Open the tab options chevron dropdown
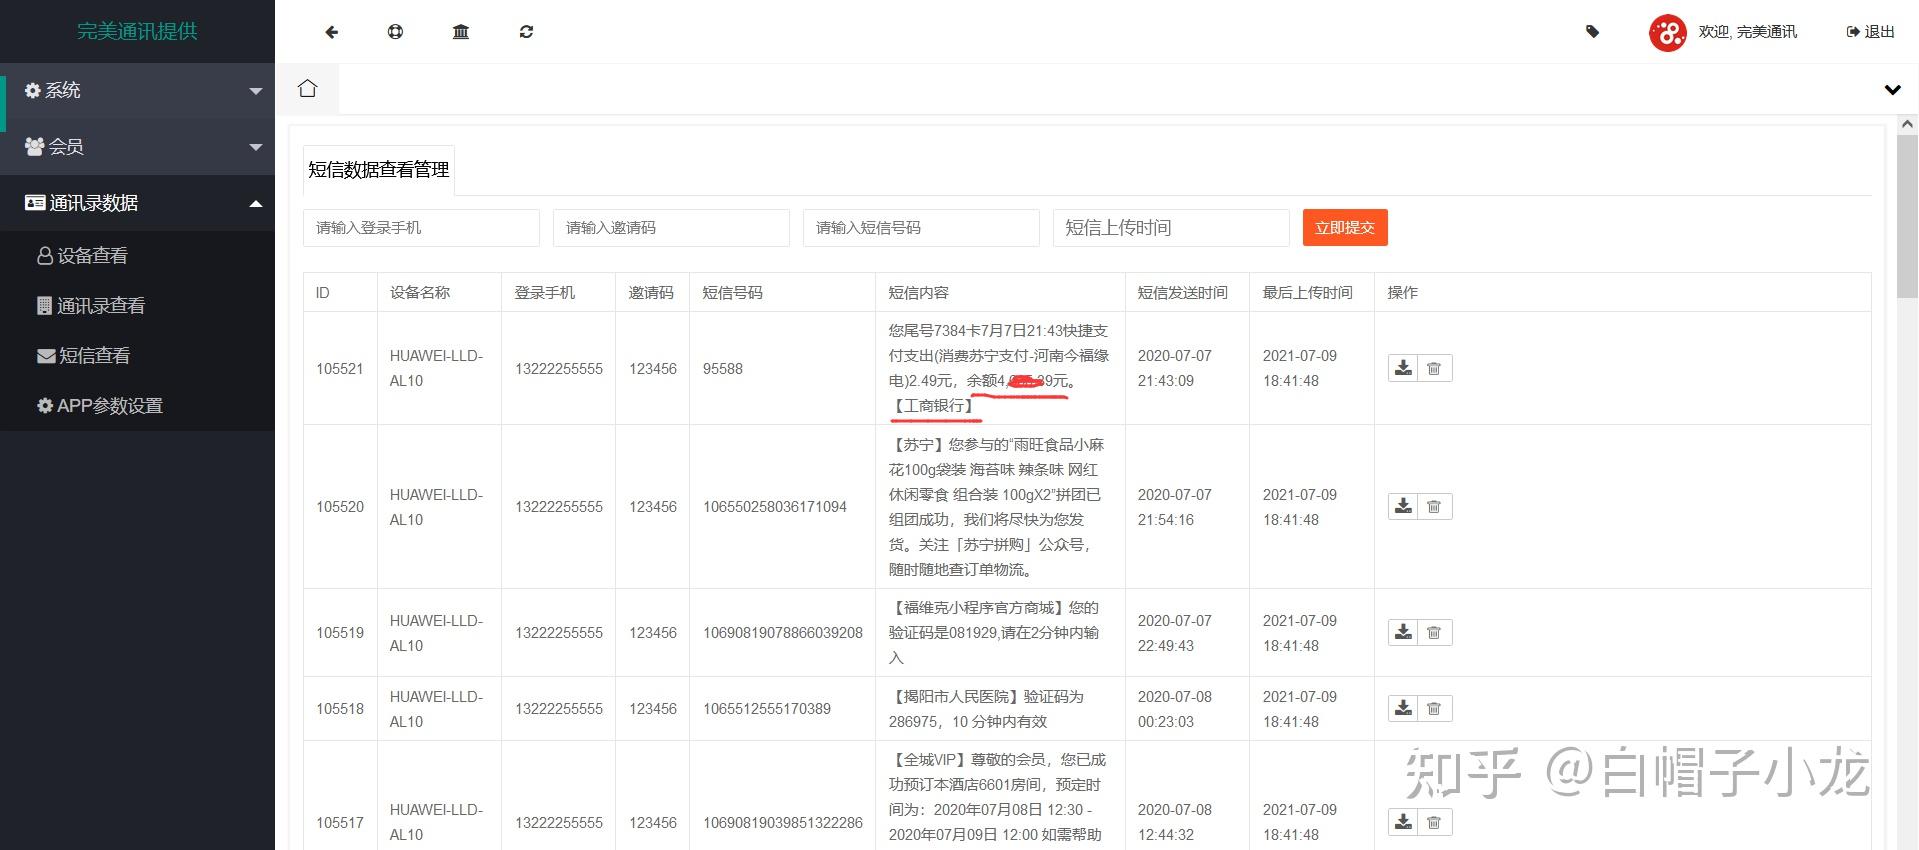 [x=1892, y=90]
